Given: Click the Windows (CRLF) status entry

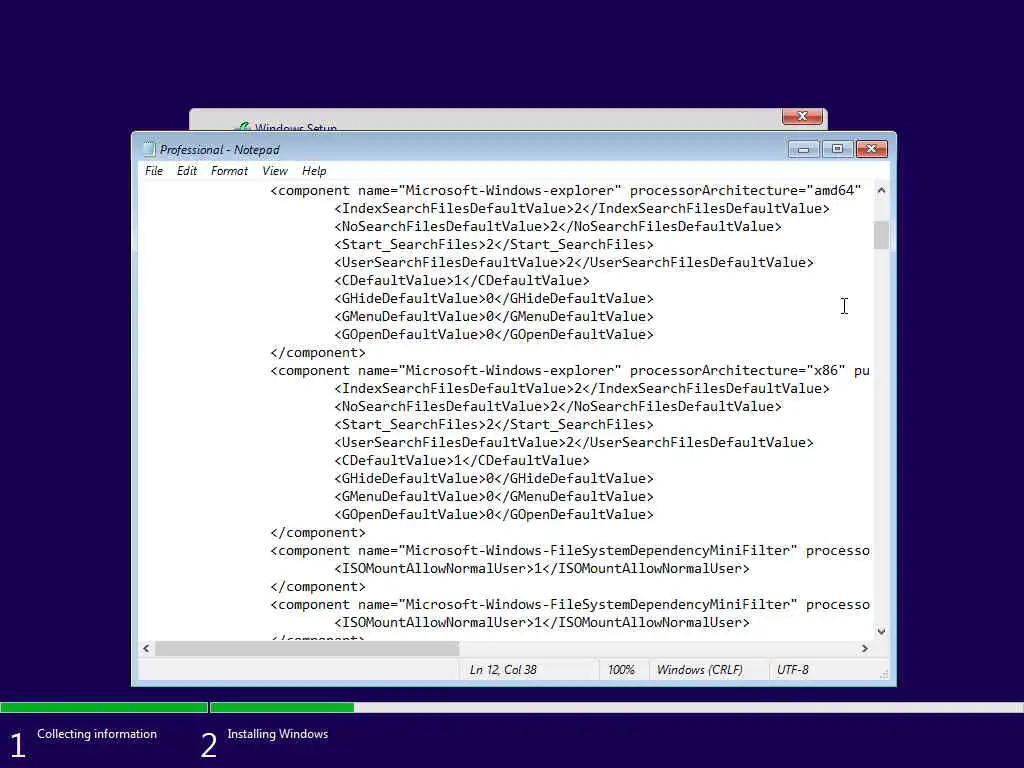Looking at the screenshot, I should tap(699, 670).
